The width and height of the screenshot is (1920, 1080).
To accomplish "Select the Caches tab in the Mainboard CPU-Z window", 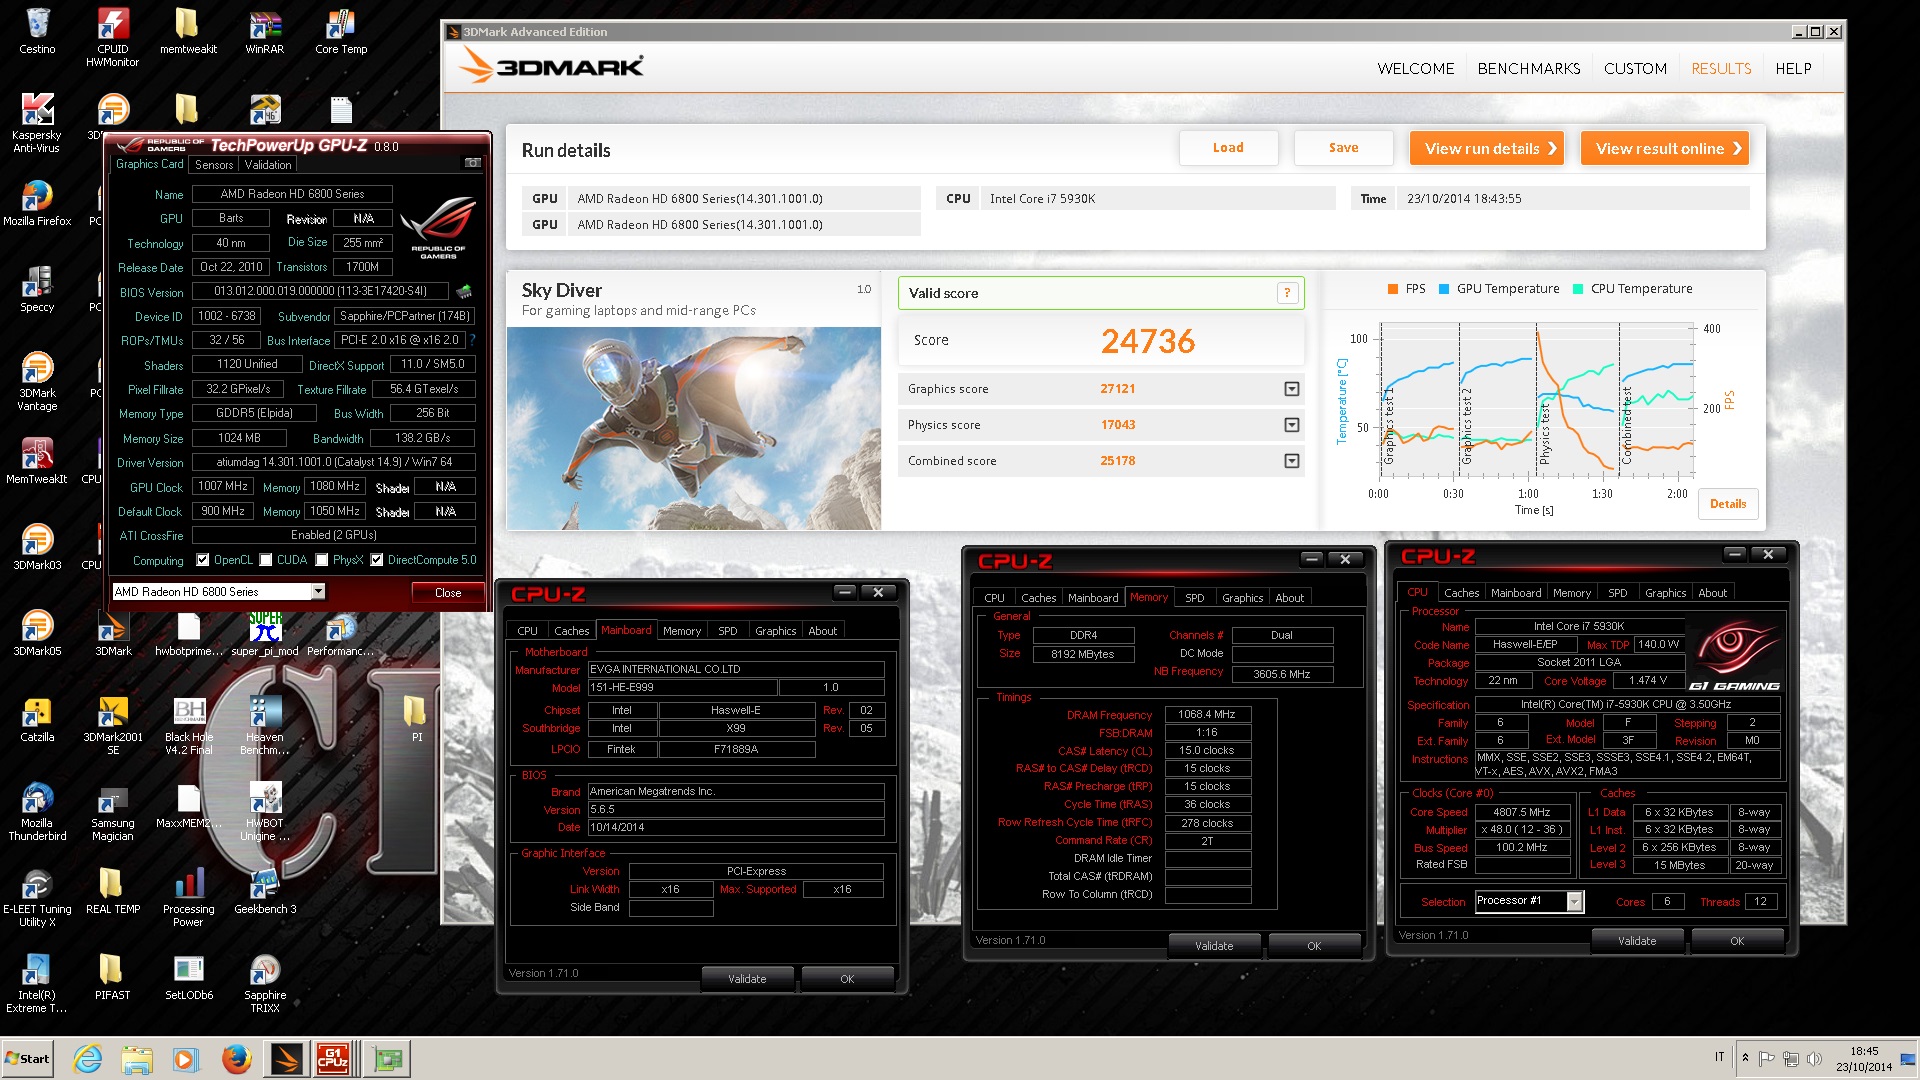I will [x=571, y=631].
